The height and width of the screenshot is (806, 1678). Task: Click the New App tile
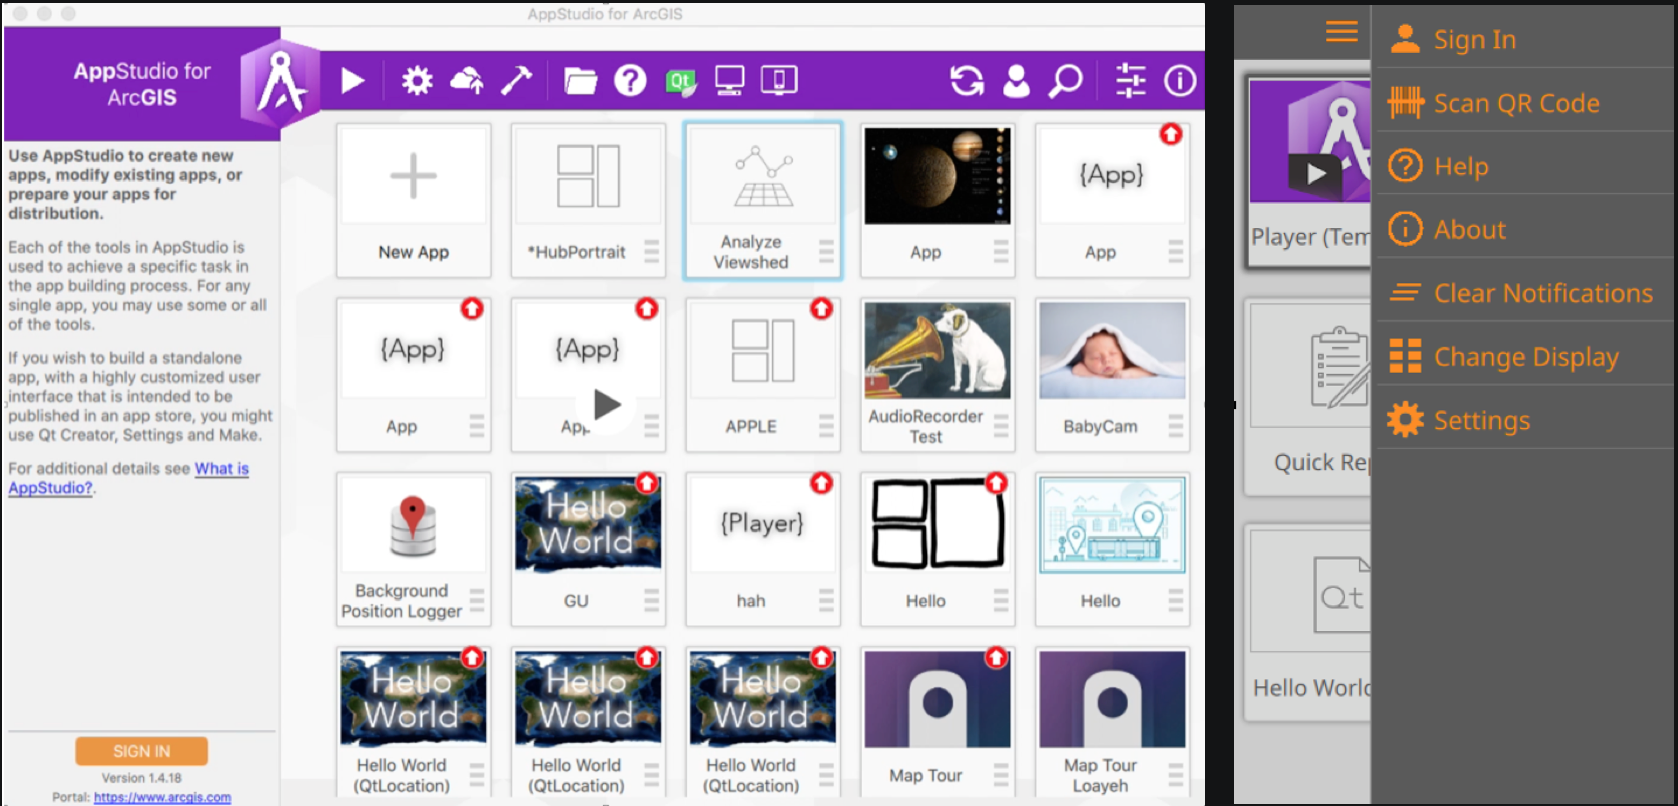(x=413, y=200)
